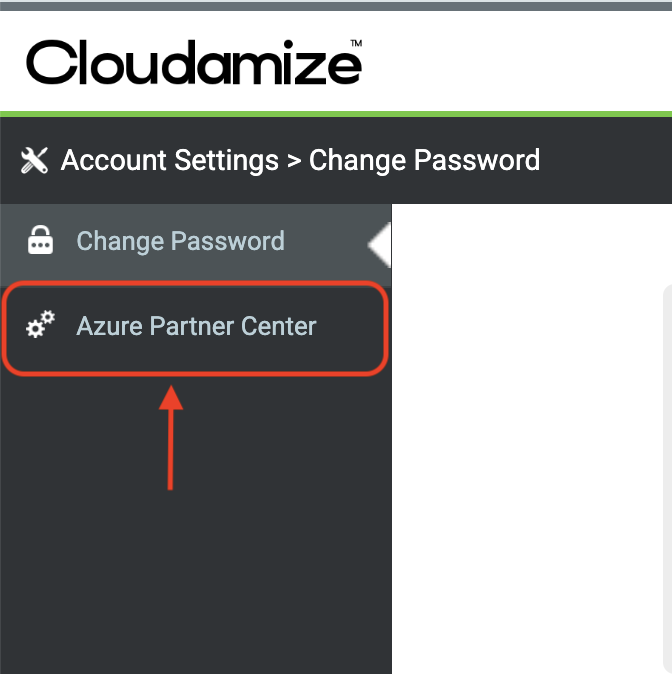
Task: Click the wrench and screwdriver settings icon
Action: point(34,160)
